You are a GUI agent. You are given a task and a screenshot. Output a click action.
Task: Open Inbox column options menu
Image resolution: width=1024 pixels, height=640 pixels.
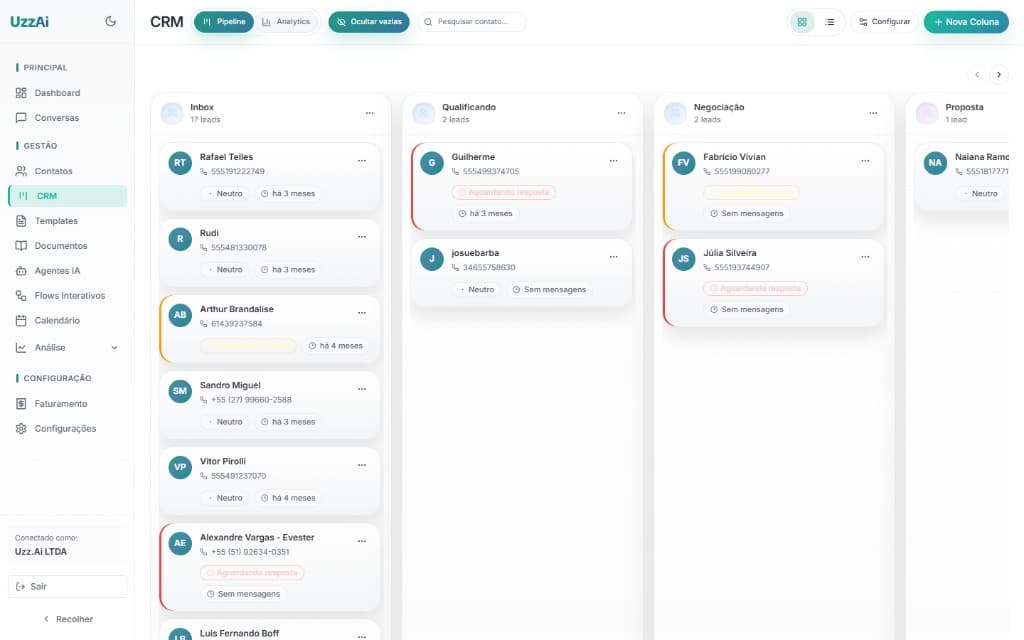click(x=370, y=113)
